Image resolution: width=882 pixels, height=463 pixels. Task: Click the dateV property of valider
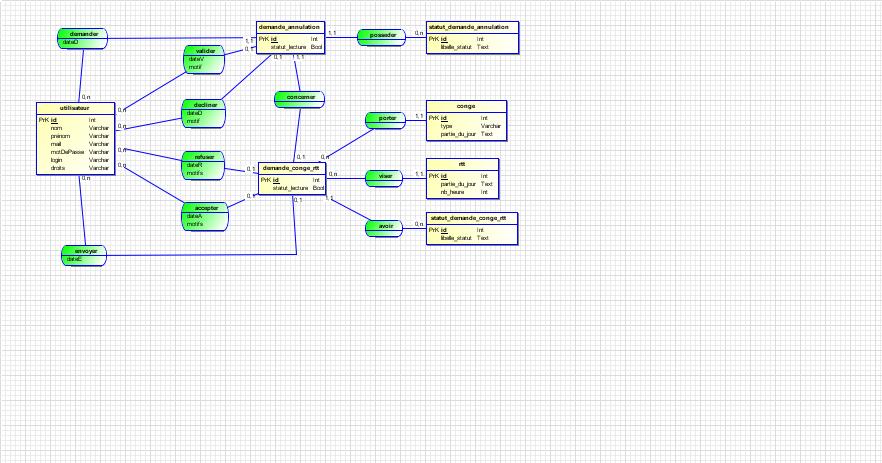tap(196, 59)
